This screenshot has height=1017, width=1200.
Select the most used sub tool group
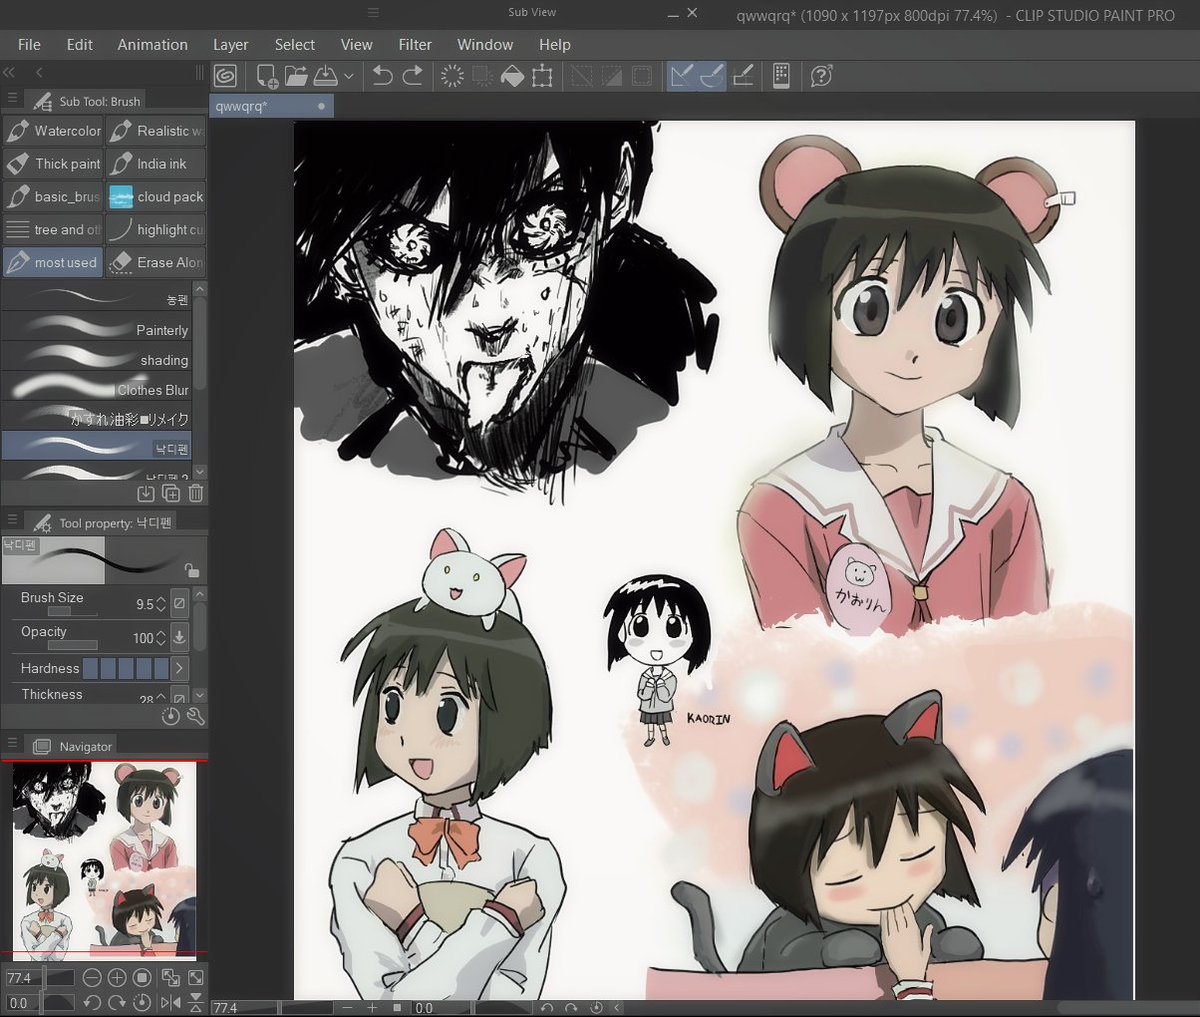(x=53, y=263)
